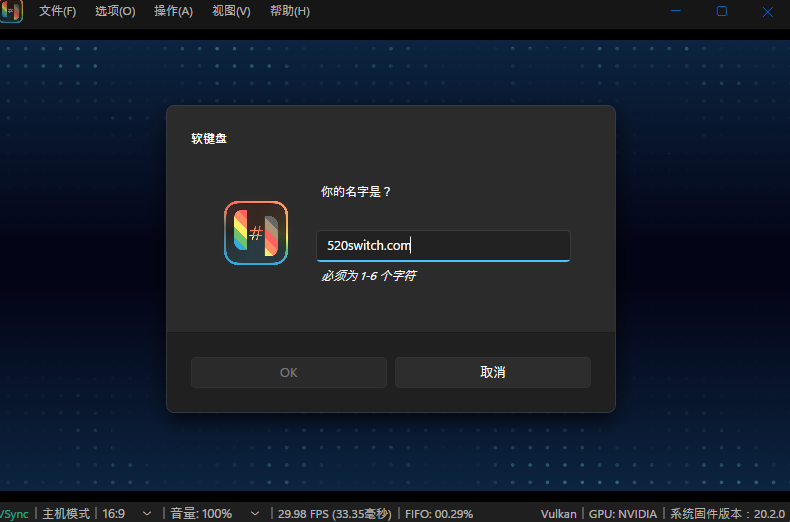
Task: Open the 文件(F) menu
Action: point(57,12)
